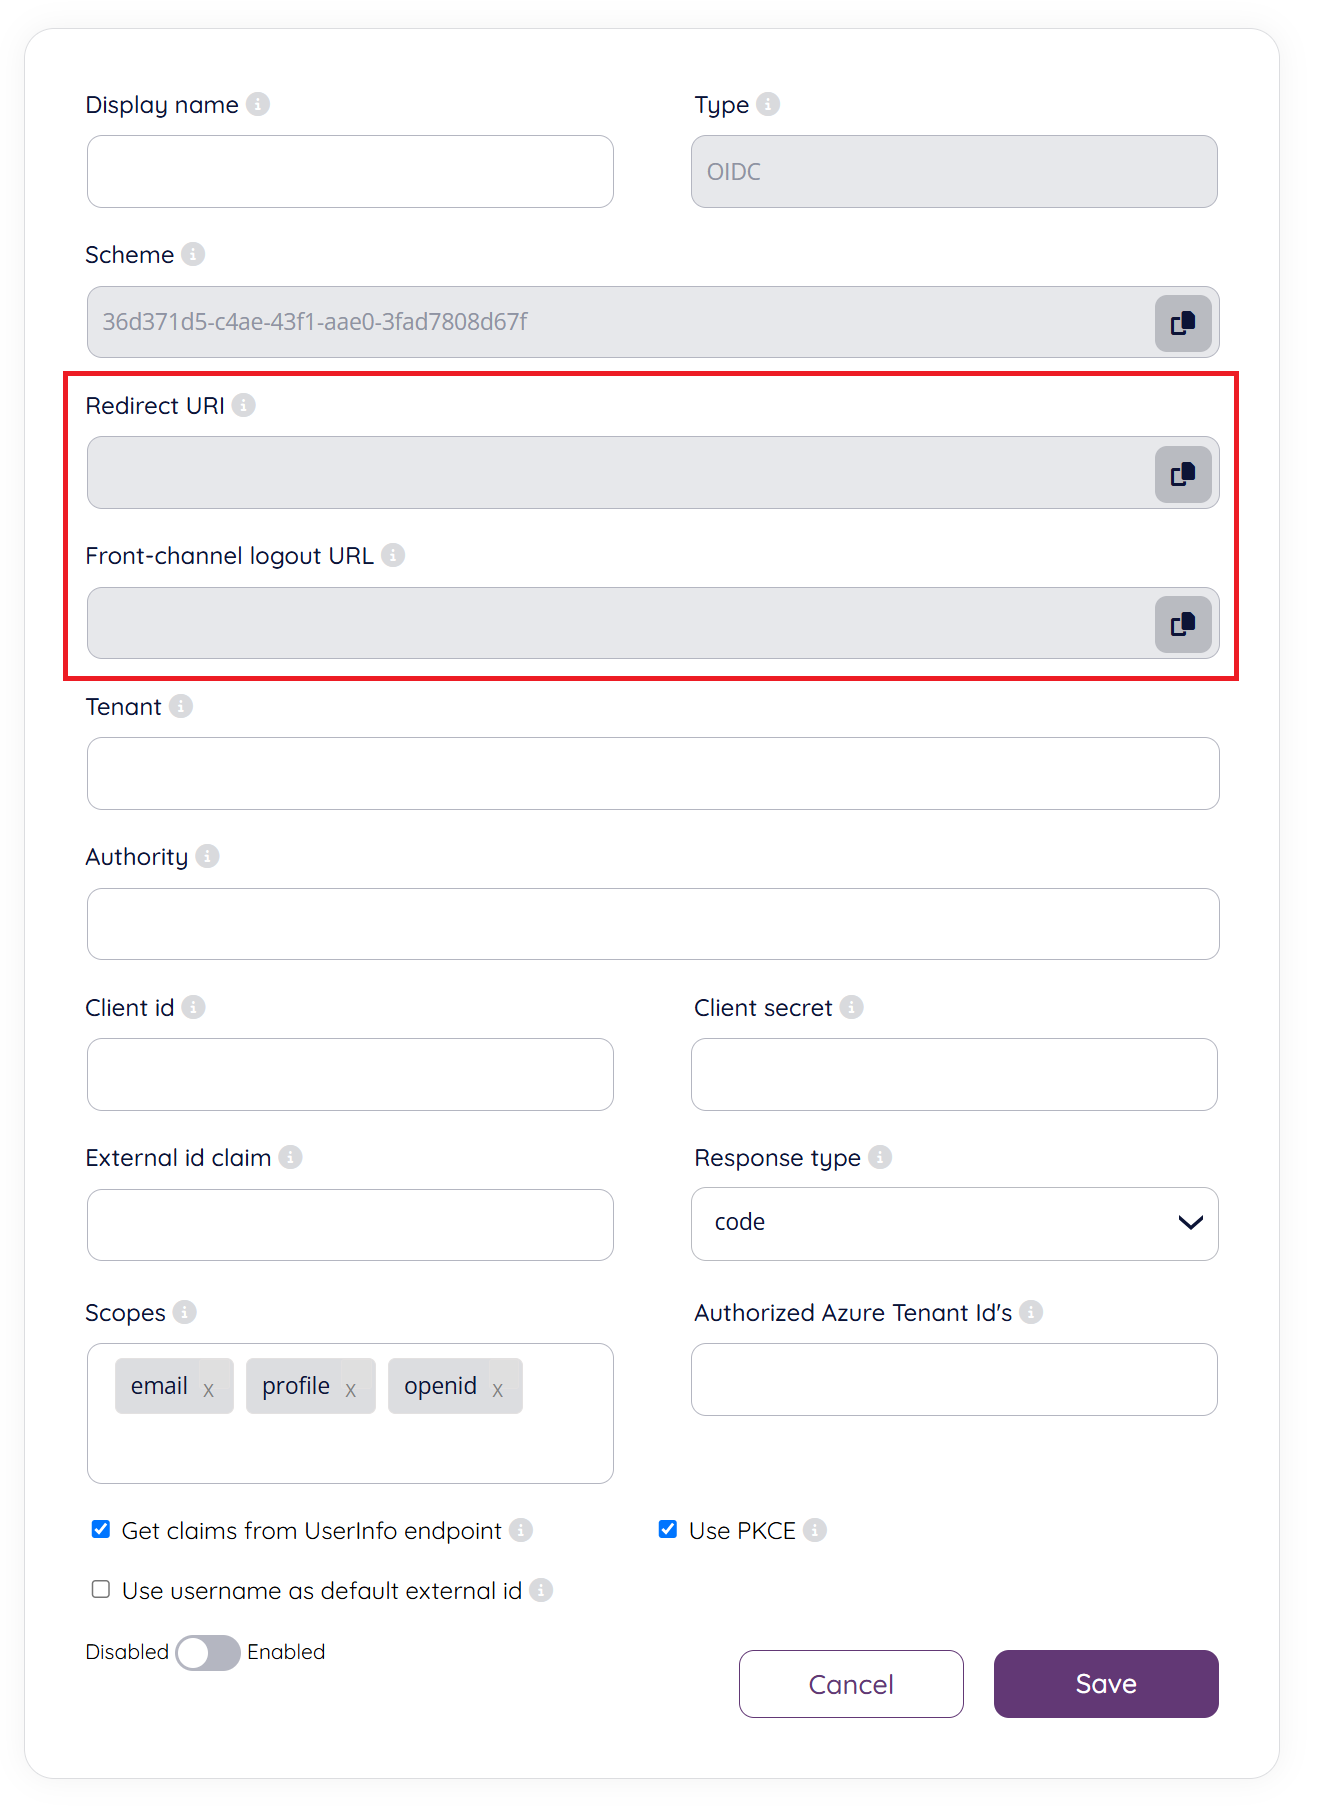Click the Save button
The image size is (1317, 1810).
[x=1105, y=1684]
